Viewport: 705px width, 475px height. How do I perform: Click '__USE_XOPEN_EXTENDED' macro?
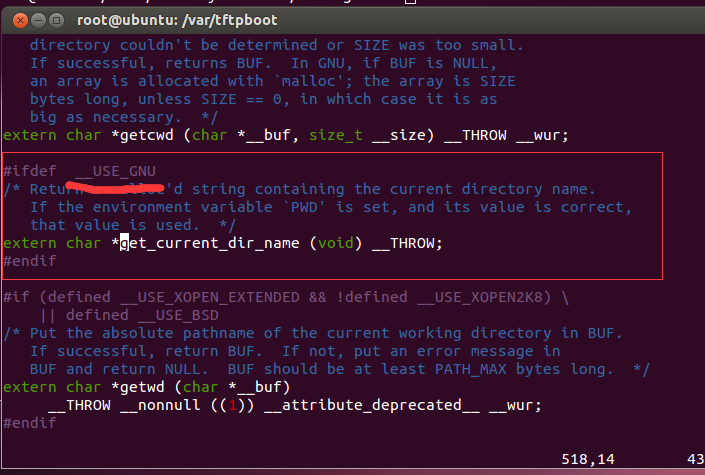[210, 297]
